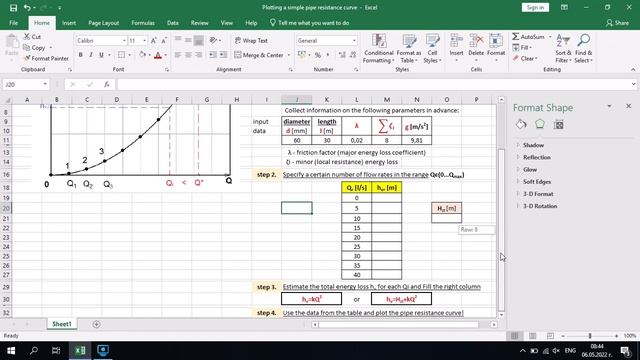Toggle Italic formatting

[x=91, y=55]
